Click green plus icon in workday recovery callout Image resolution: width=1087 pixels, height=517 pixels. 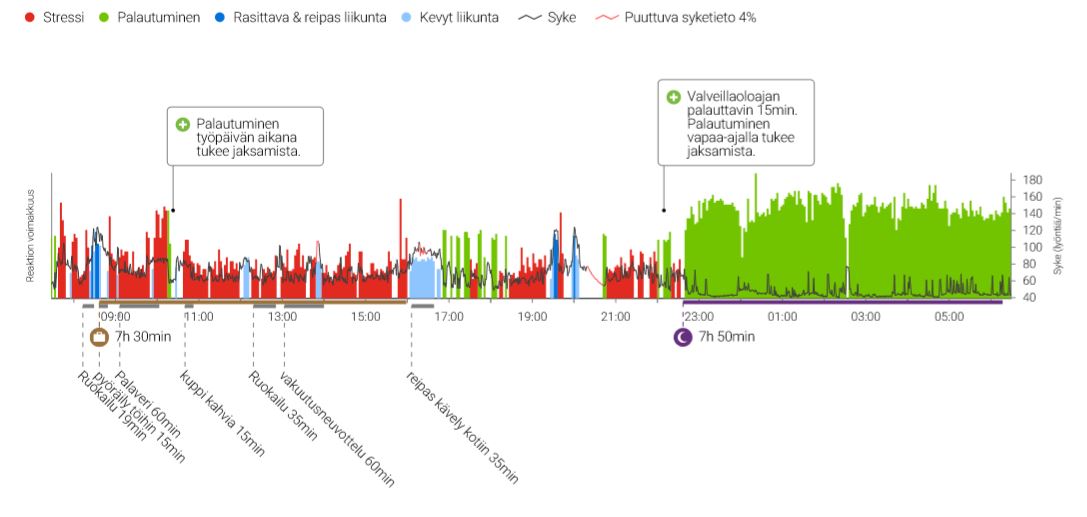click(x=182, y=125)
